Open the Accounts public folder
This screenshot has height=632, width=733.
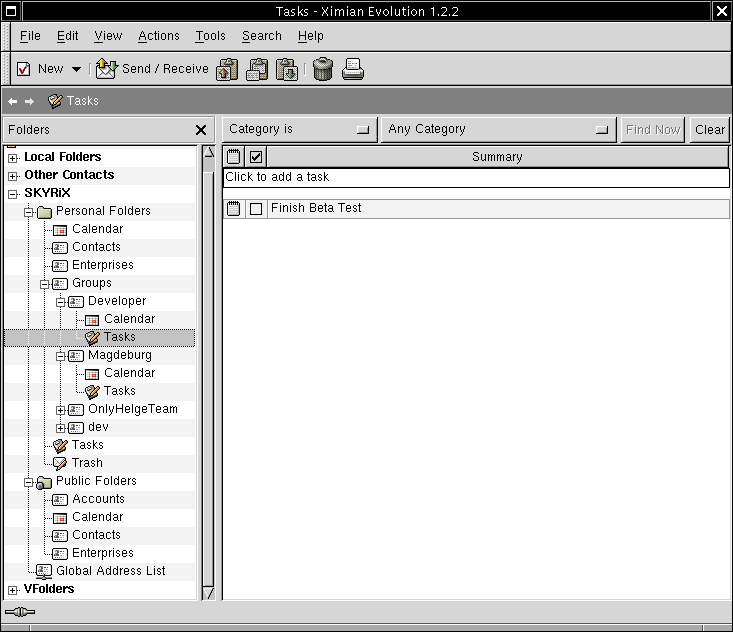pos(98,499)
